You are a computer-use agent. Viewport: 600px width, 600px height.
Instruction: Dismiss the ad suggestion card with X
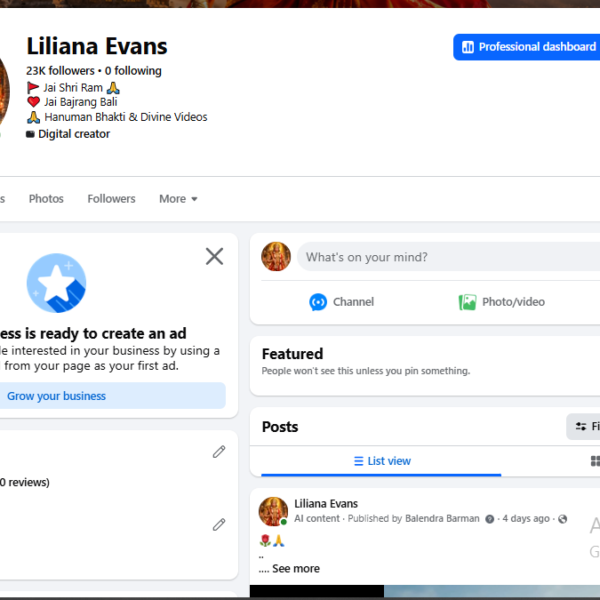point(214,256)
